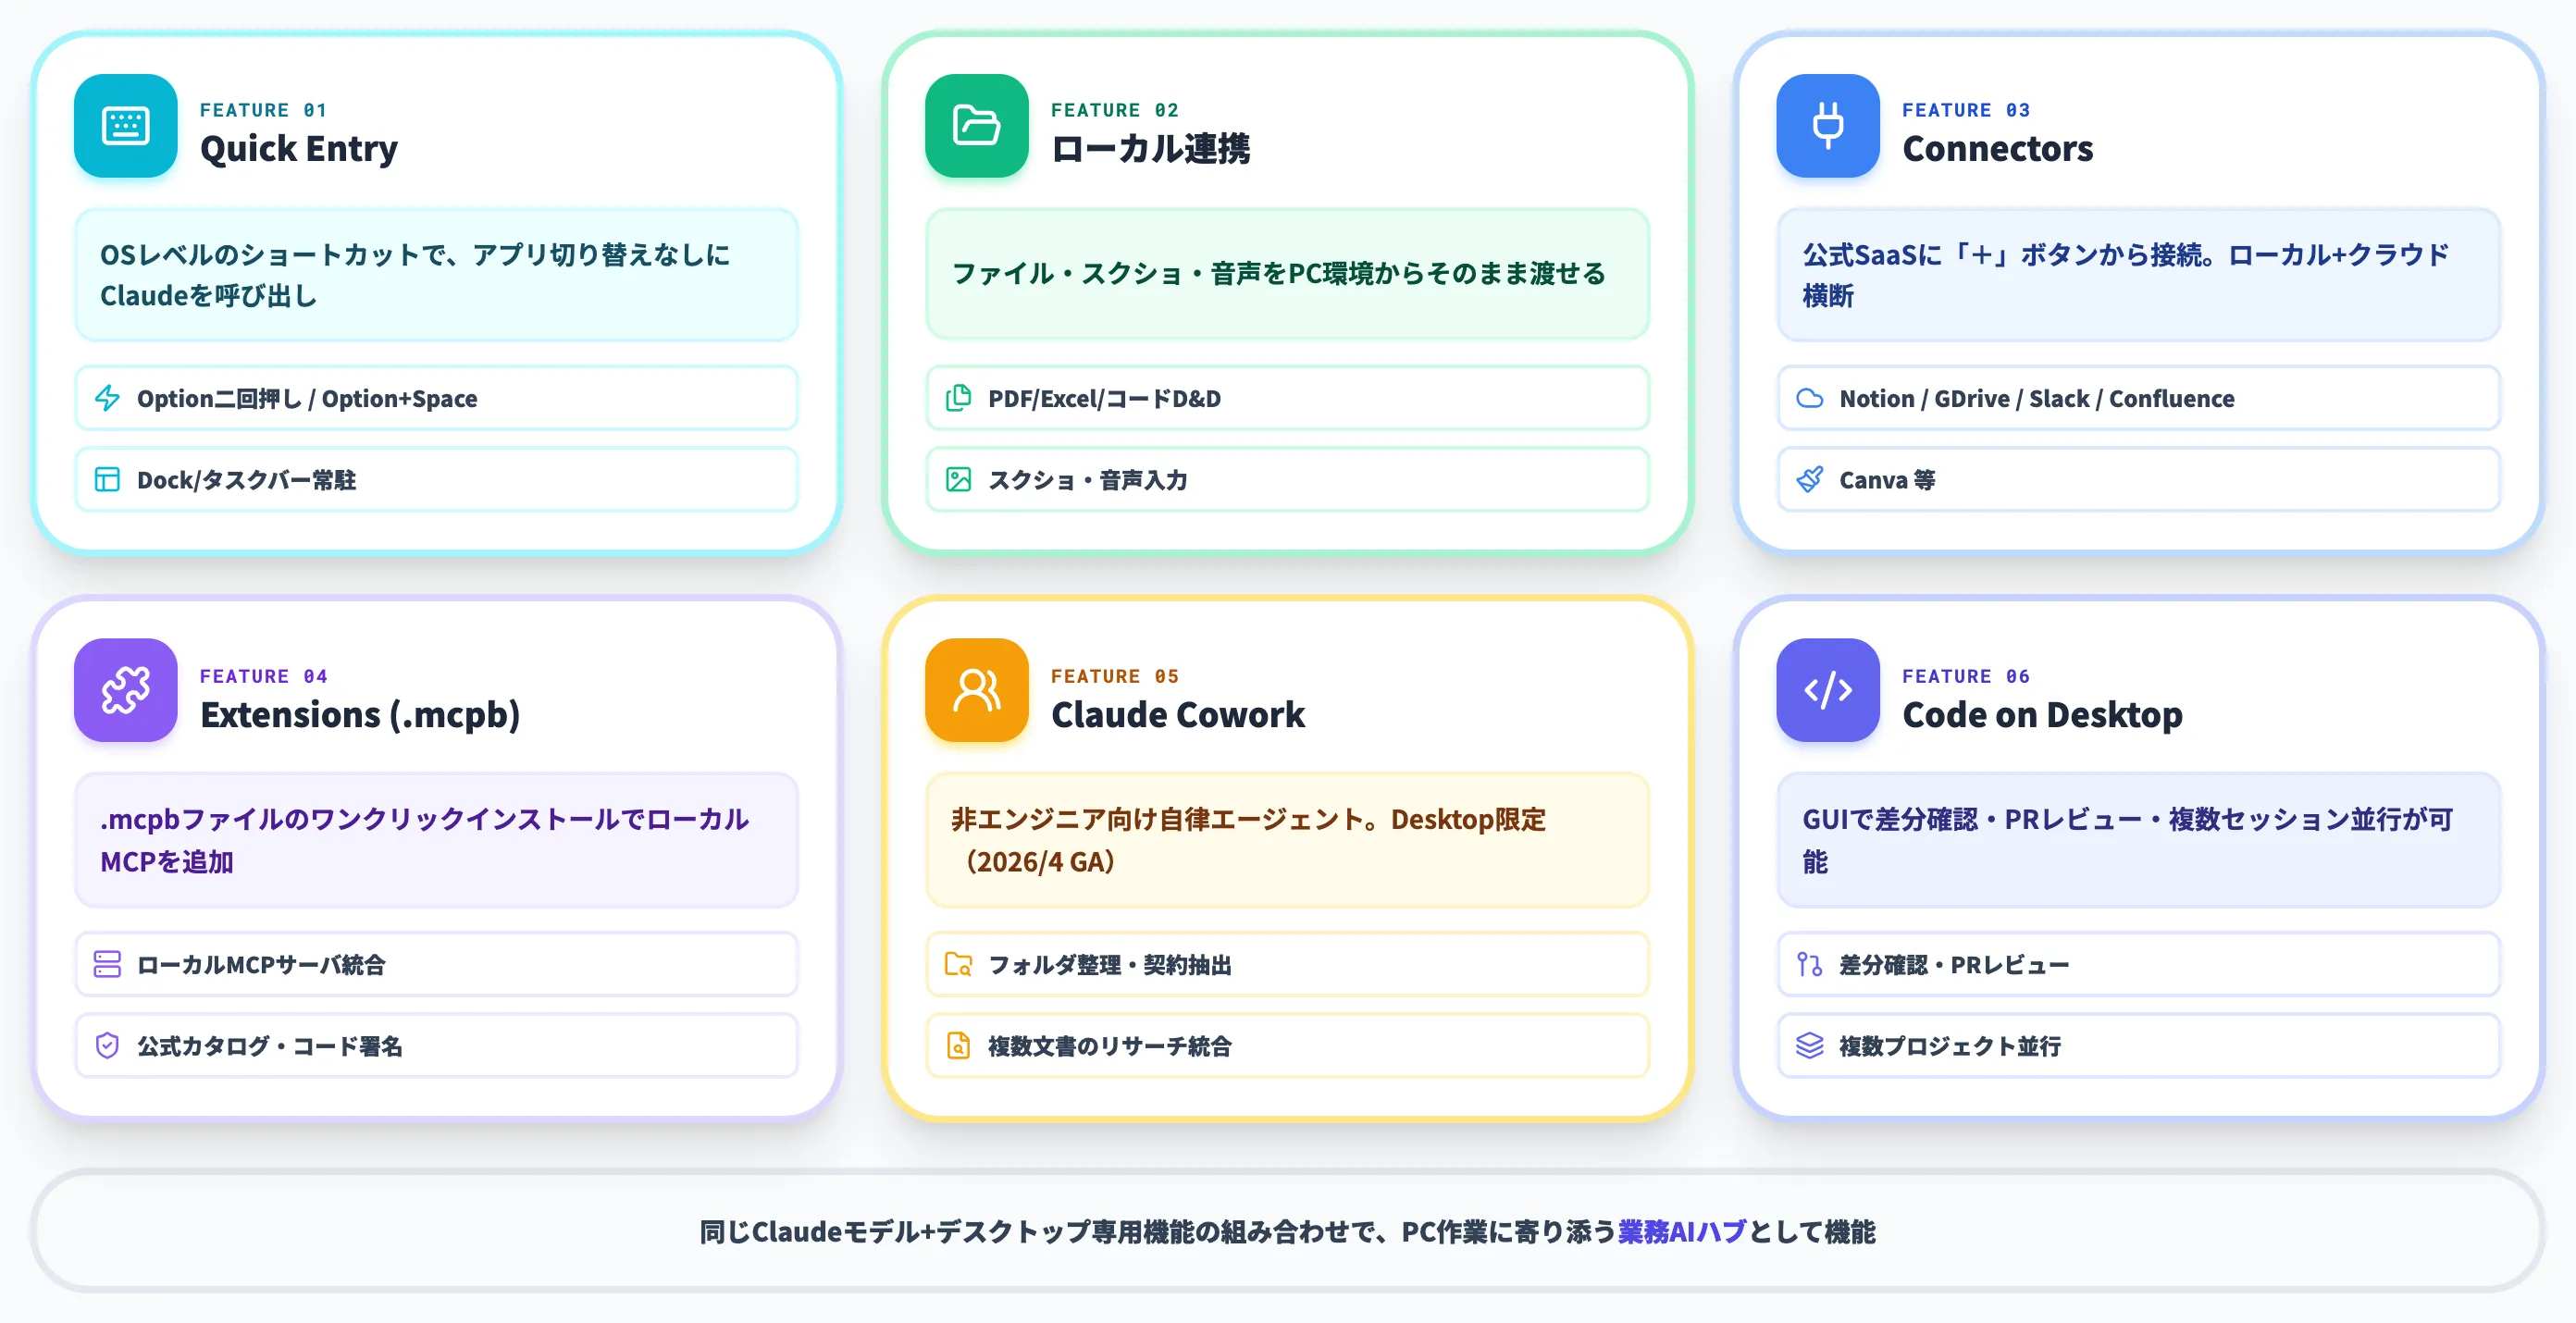Viewport: 2576px width, 1323px height.
Task: Select the 差分確認・PRレビュー item
Action: (x=2138, y=964)
